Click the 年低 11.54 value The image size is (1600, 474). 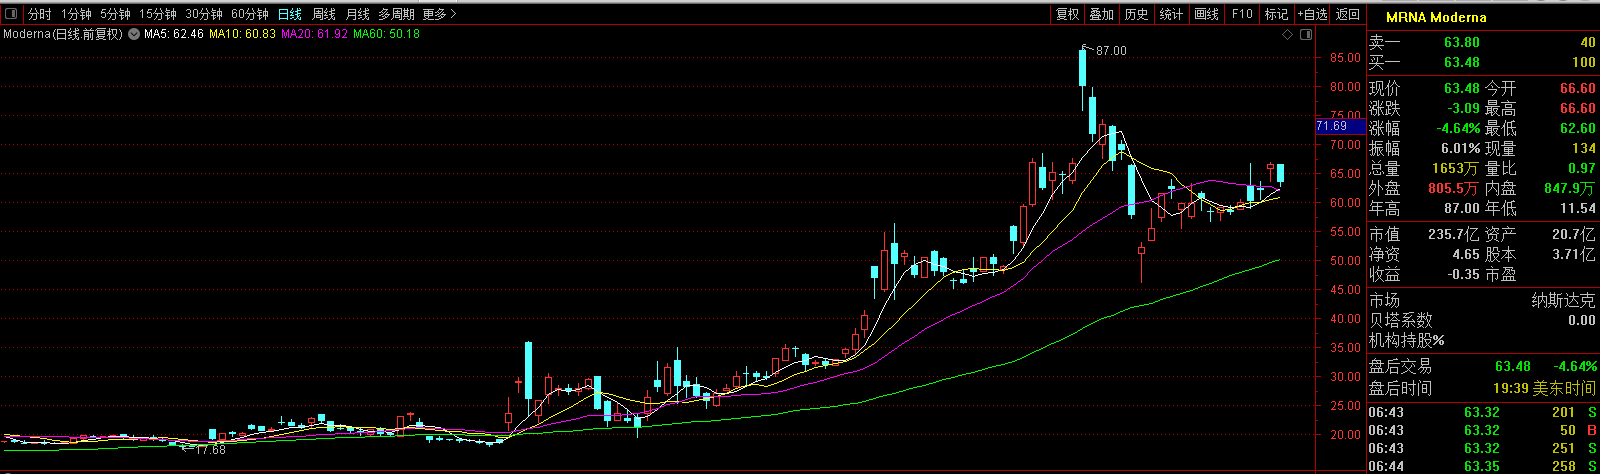pos(1578,208)
